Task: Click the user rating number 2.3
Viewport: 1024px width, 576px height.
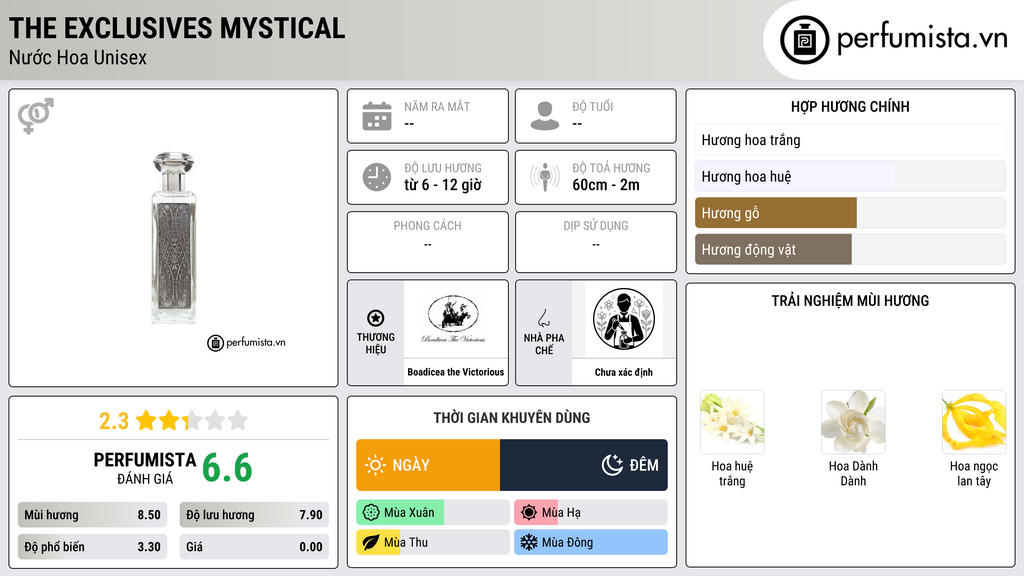Action: tap(114, 421)
